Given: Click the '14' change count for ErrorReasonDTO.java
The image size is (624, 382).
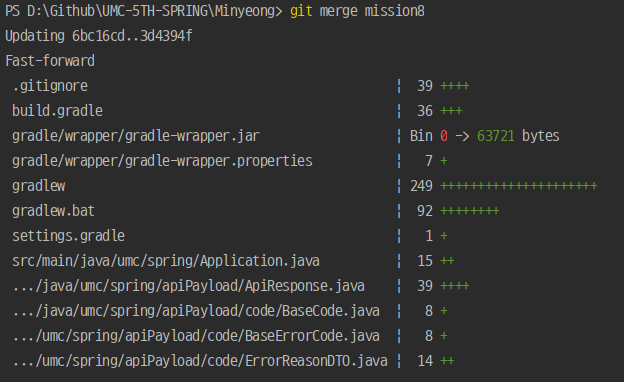Looking at the screenshot, I should point(425,361).
